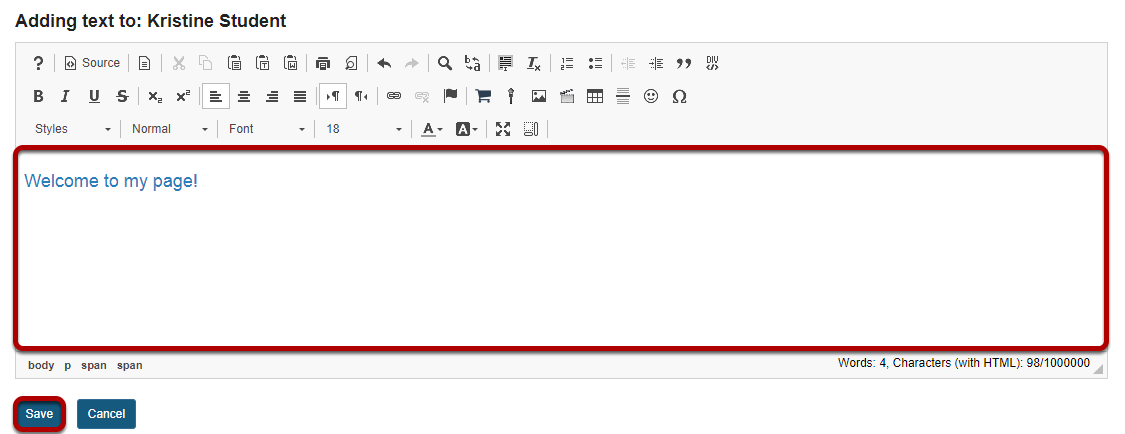Image resolution: width=1125 pixels, height=434 pixels.
Task: Center align the text
Action: pos(244,96)
